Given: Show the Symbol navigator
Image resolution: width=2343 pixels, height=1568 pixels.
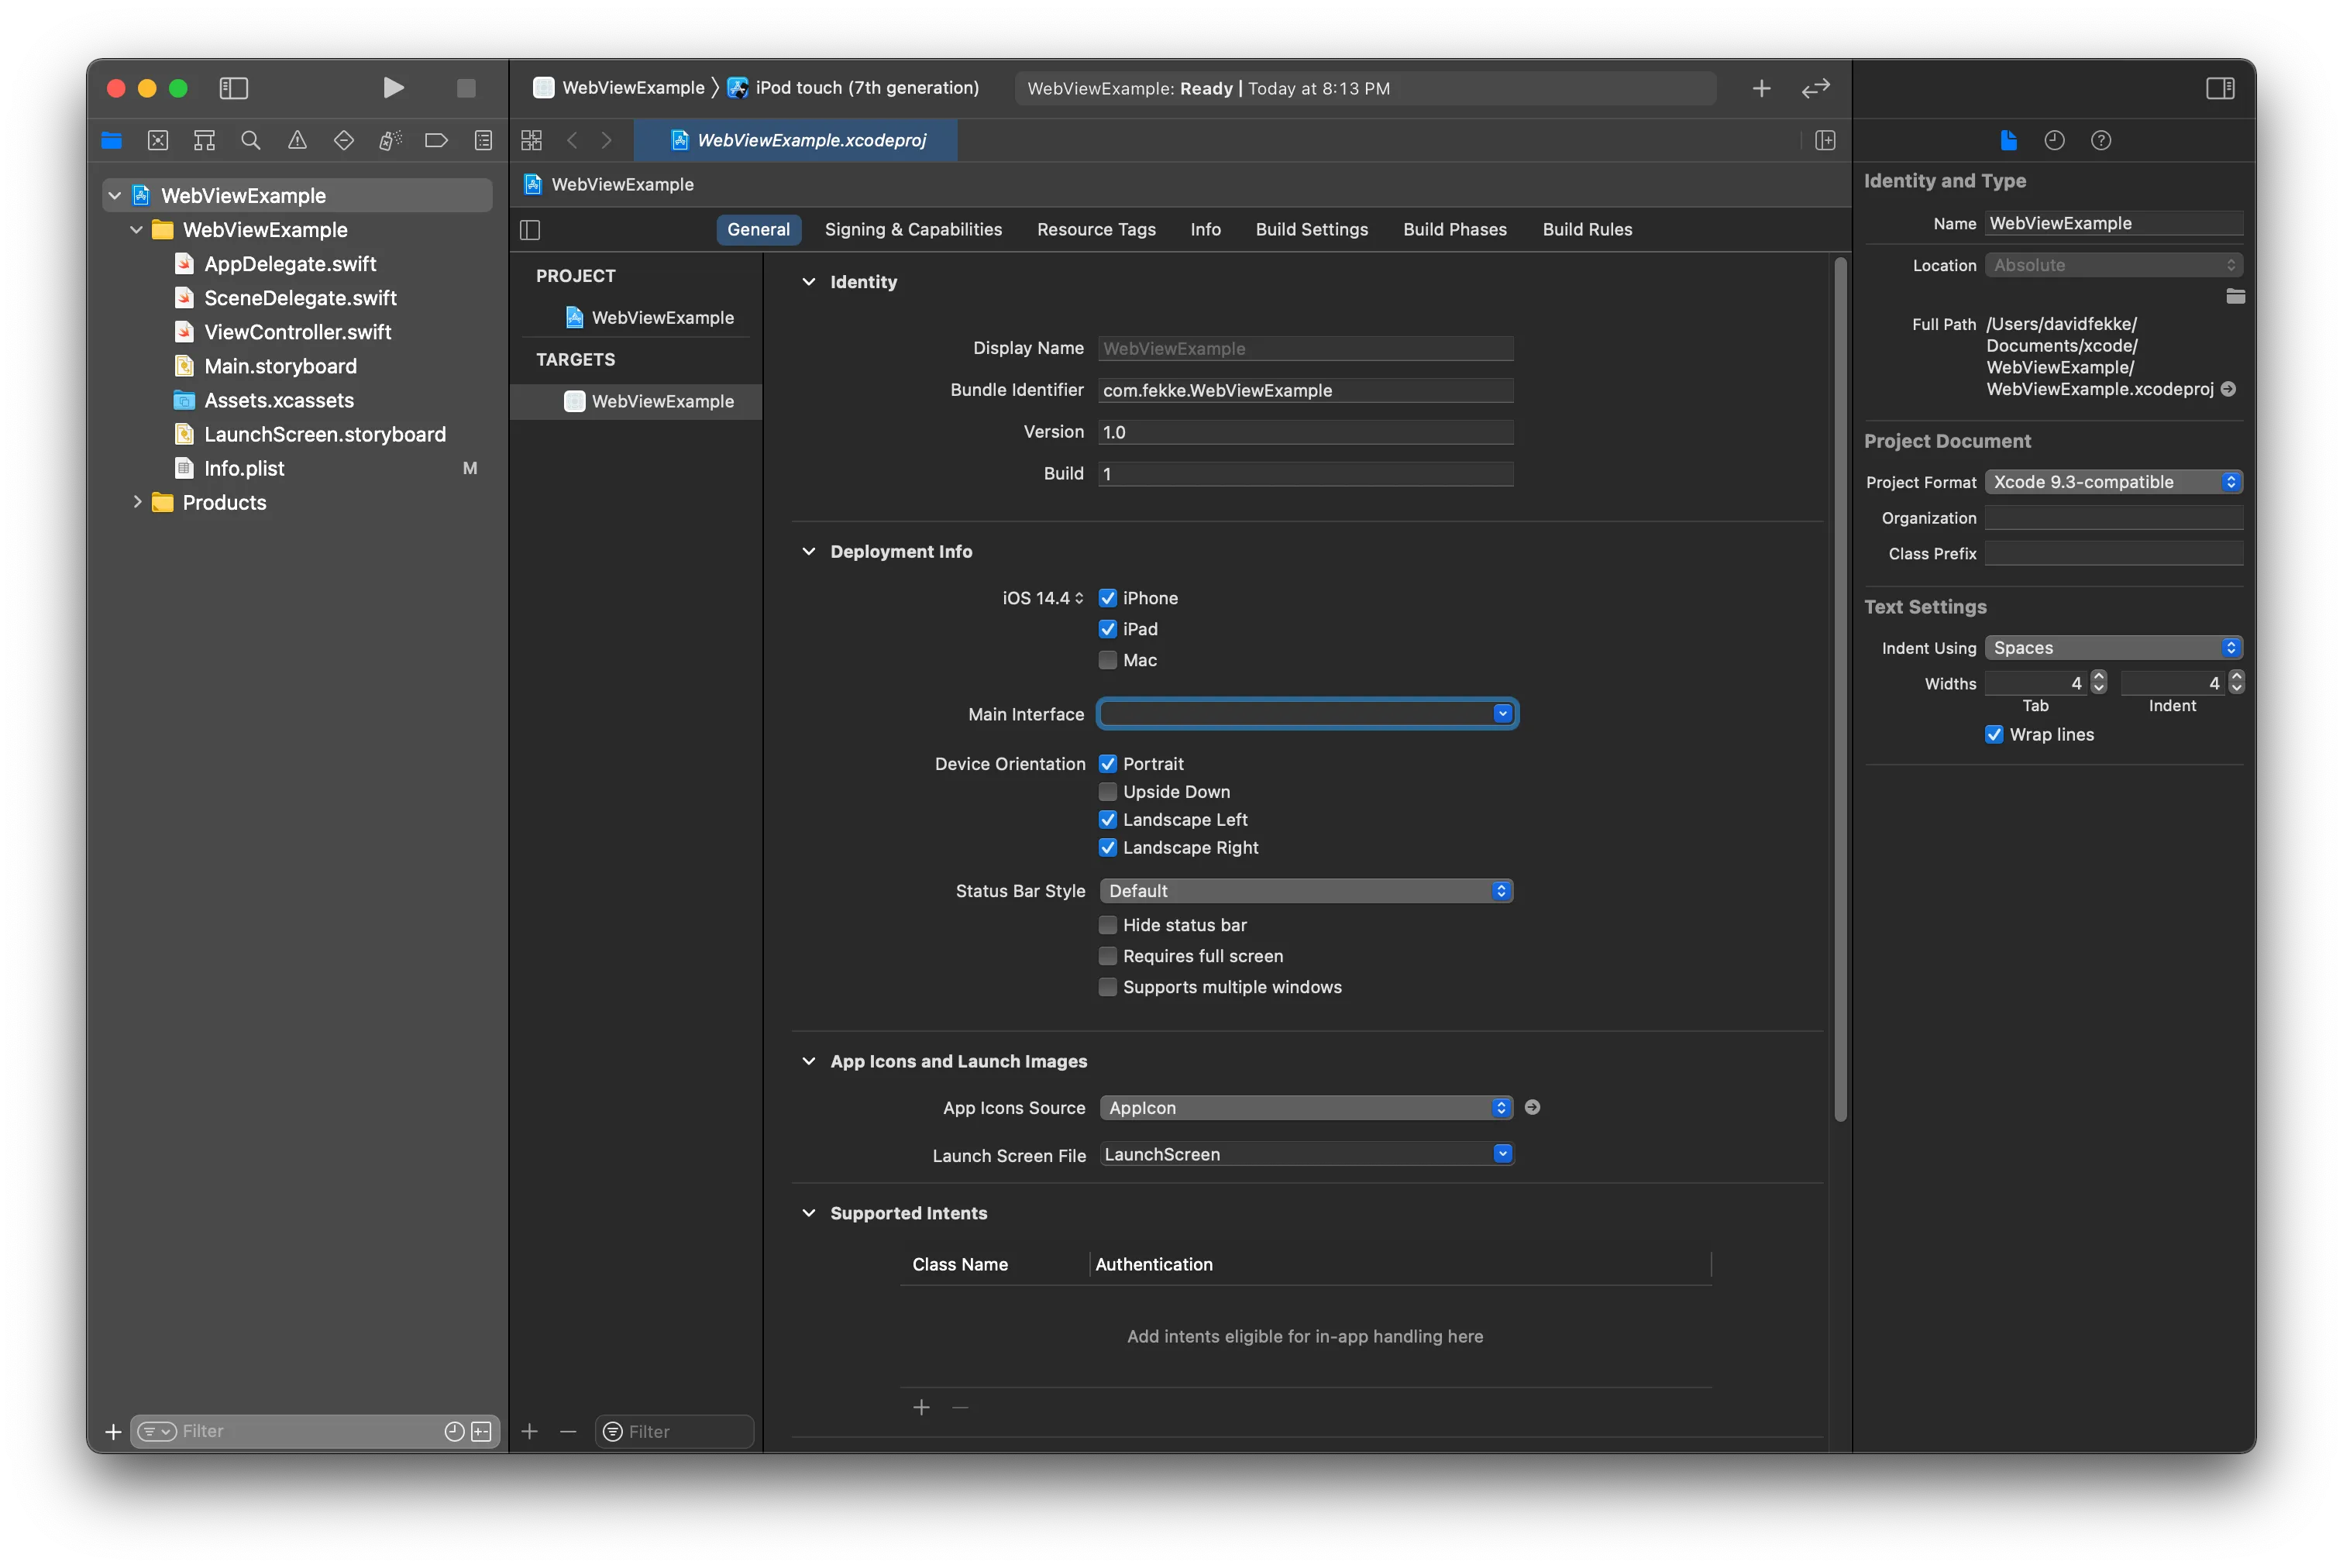Looking at the screenshot, I should [204, 140].
